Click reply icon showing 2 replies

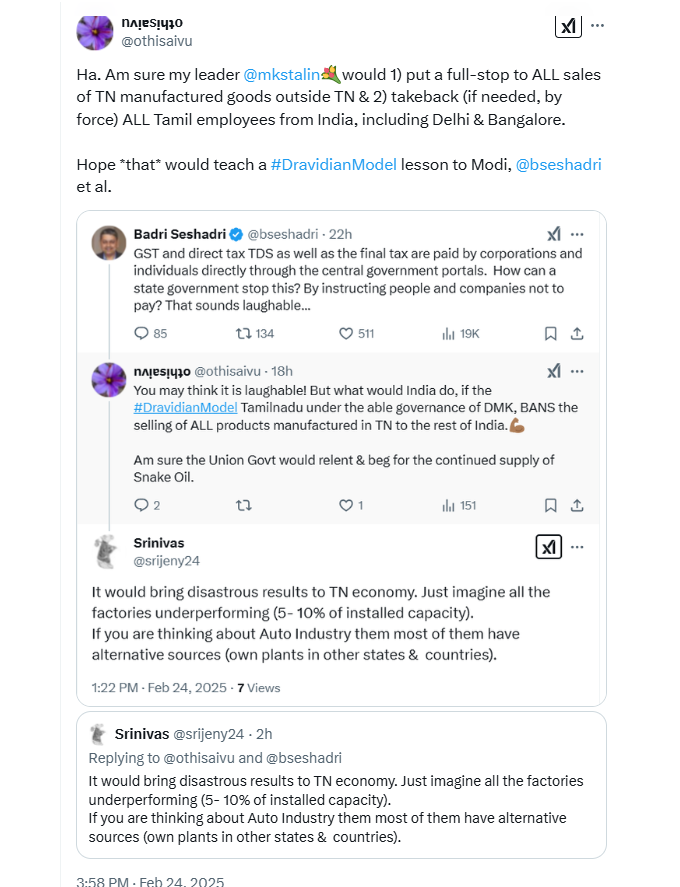point(142,505)
